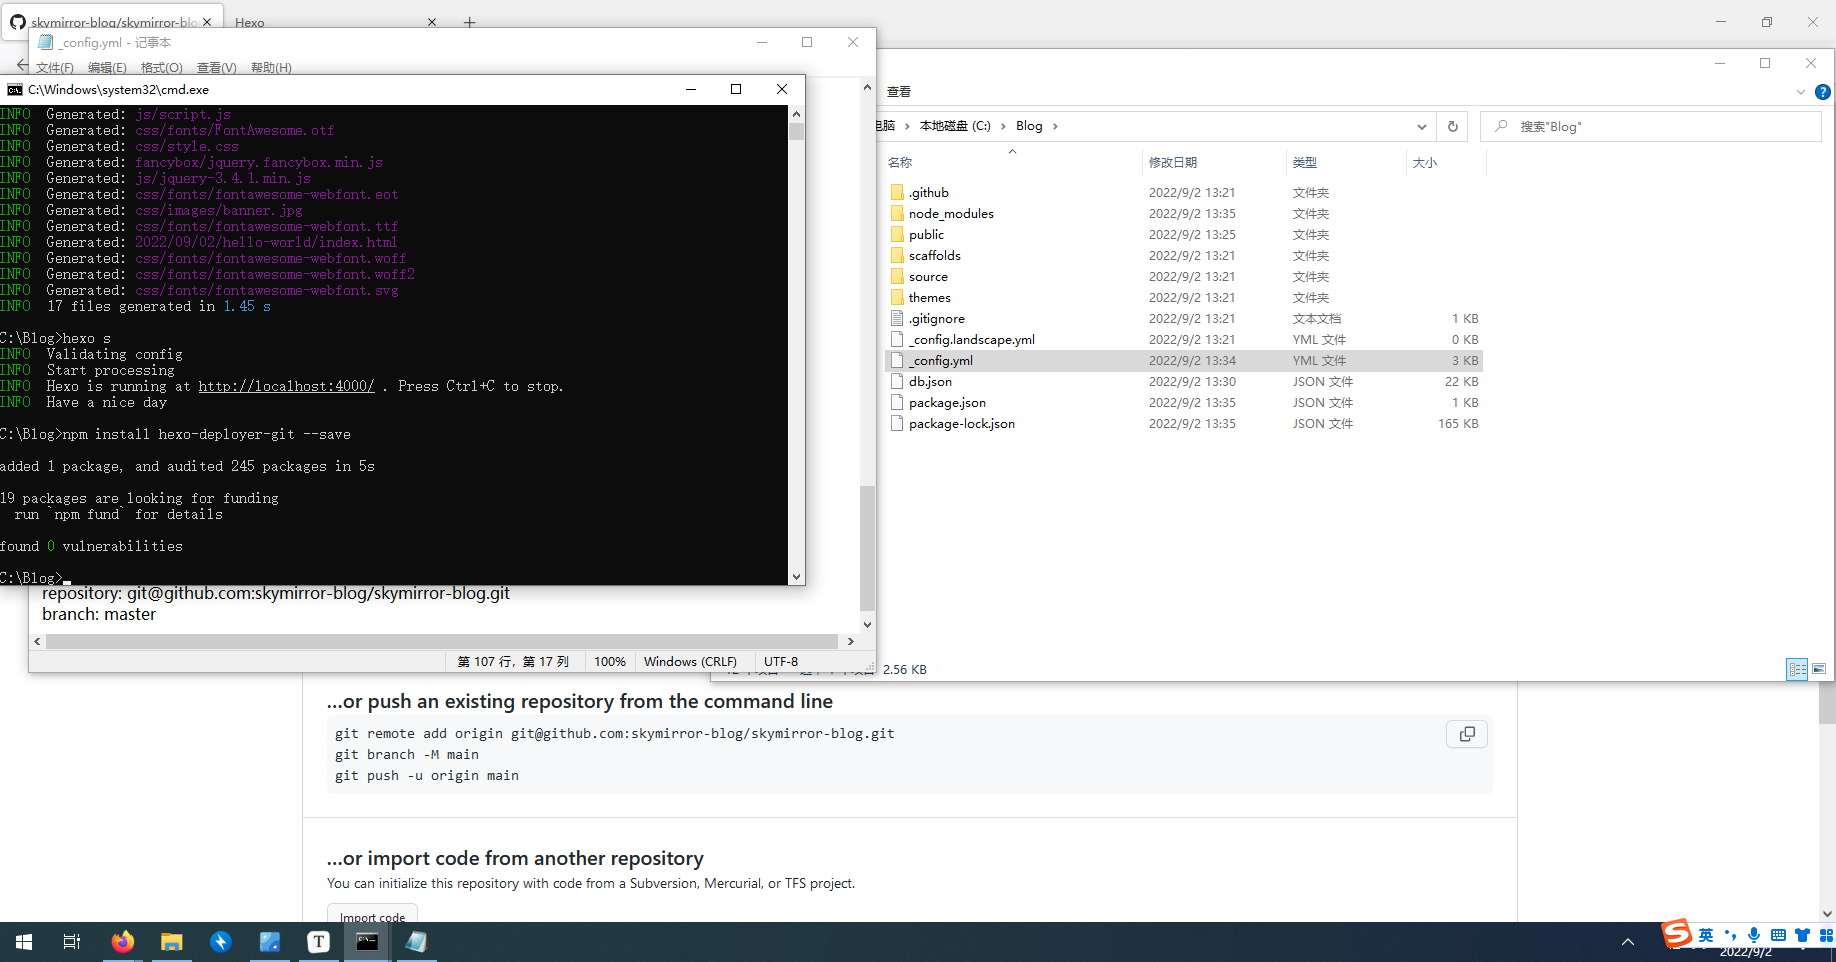Refresh the Blog folder view
The height and width of the screenshot is (962, 1836).
[1452, 126]
